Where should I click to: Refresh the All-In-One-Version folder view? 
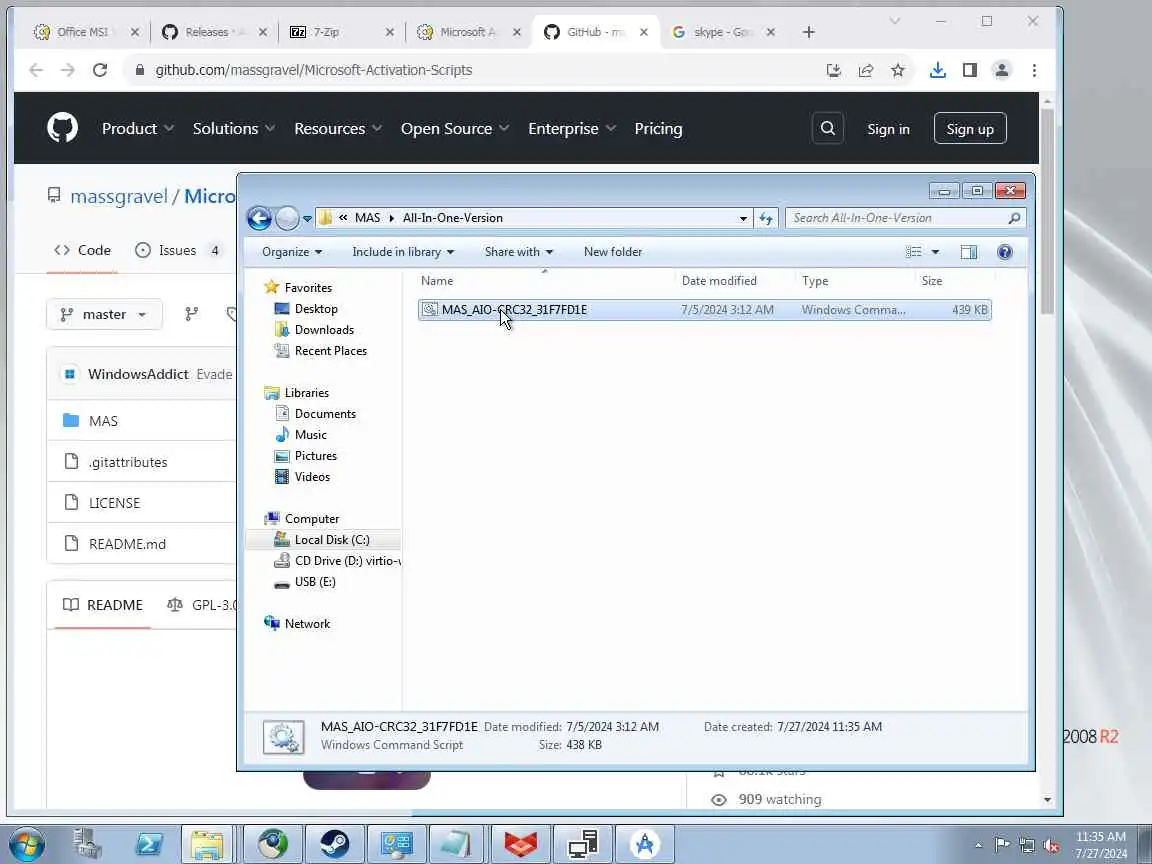pos(766,218)
